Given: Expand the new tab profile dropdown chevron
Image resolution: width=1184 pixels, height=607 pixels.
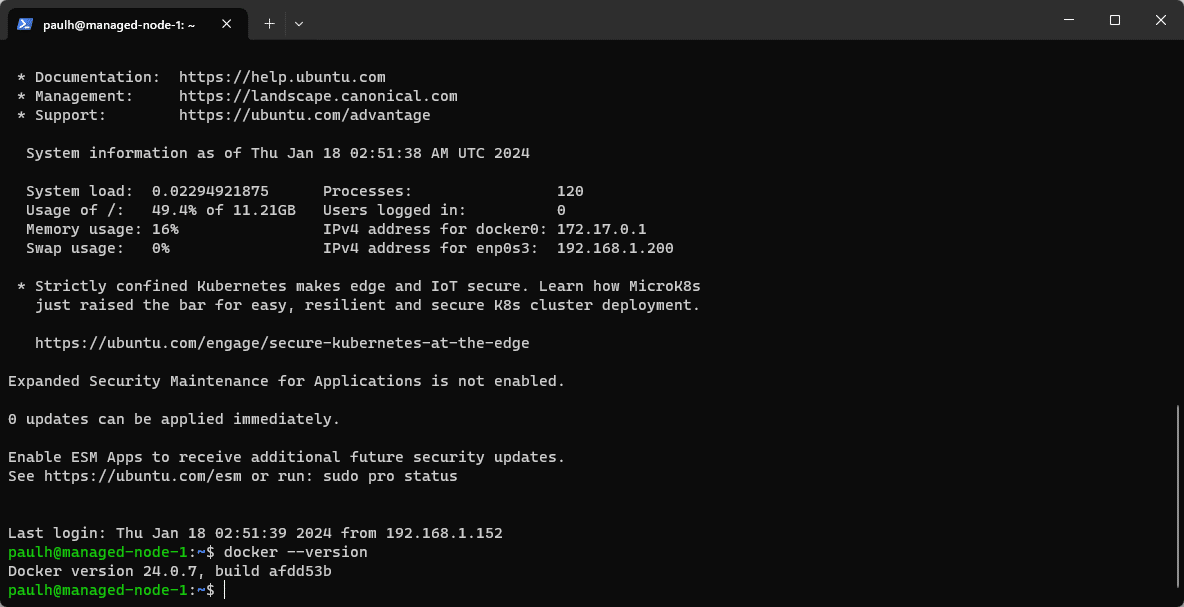Looking at the screenshot, I should point(299,23).
